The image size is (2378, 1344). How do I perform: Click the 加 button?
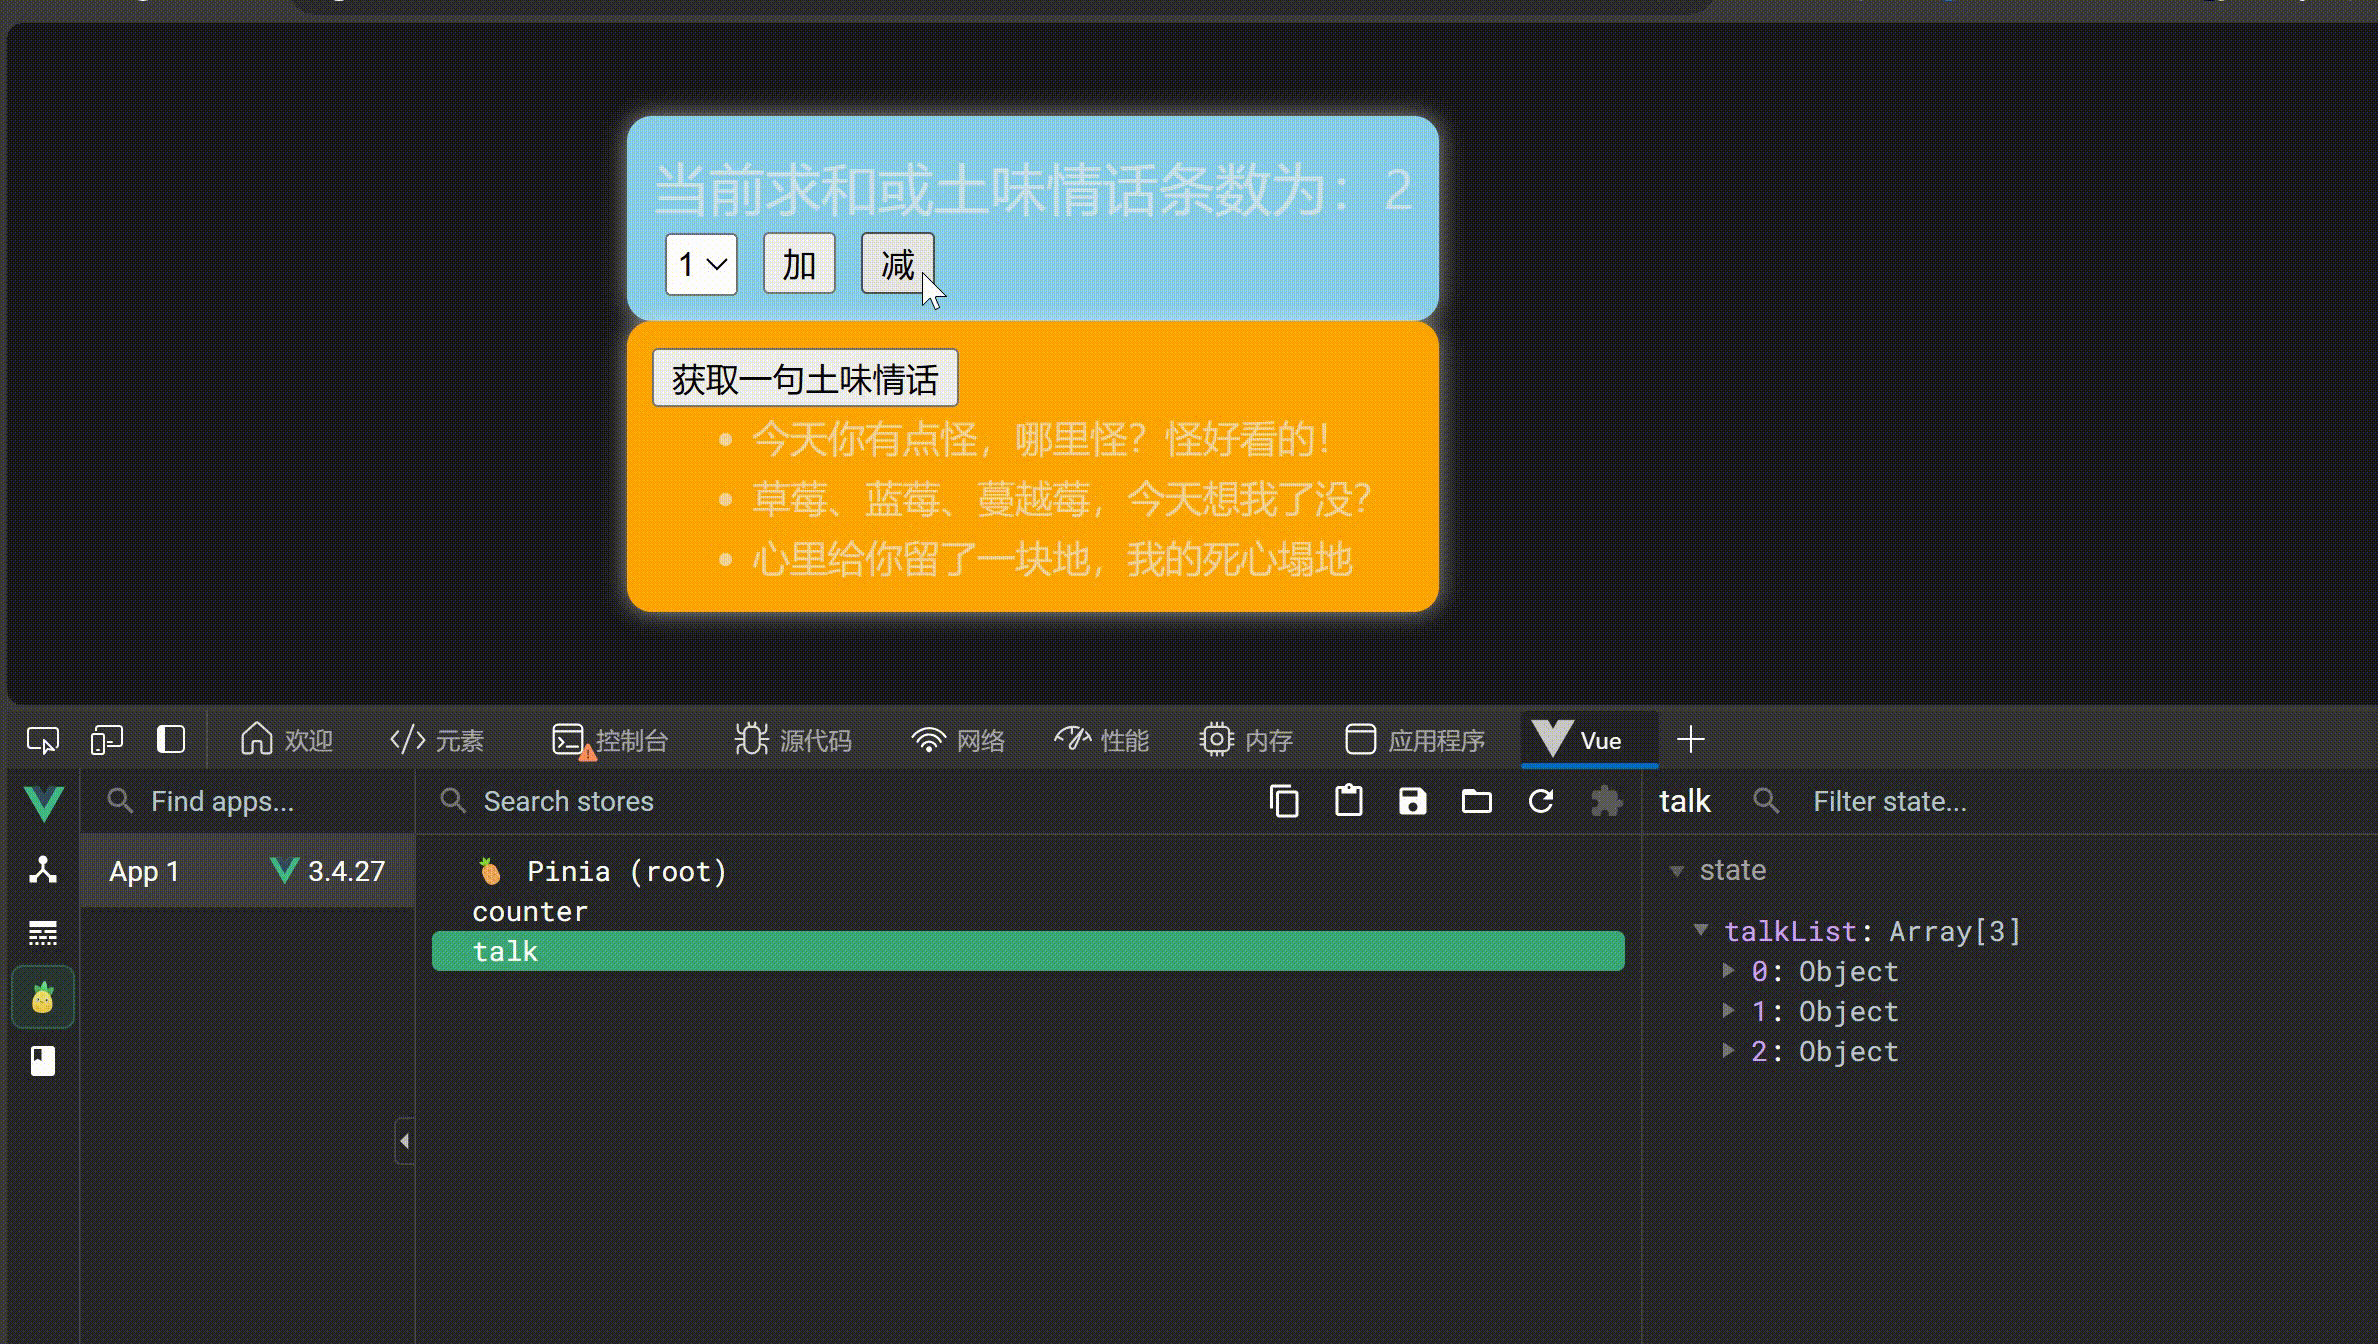point(799,264)
